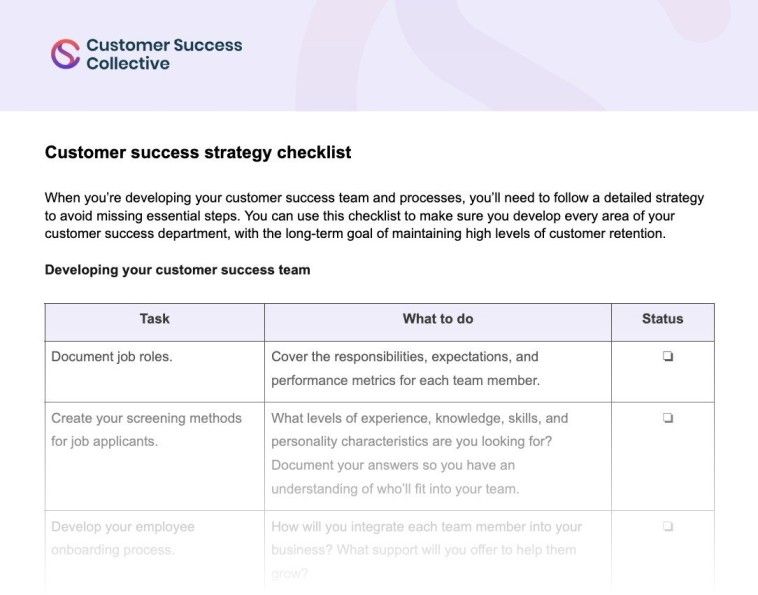Screen dimensions: 758x595
Task: Click the 'Document job roles.' task cell
Action: [x=112, y=357]
